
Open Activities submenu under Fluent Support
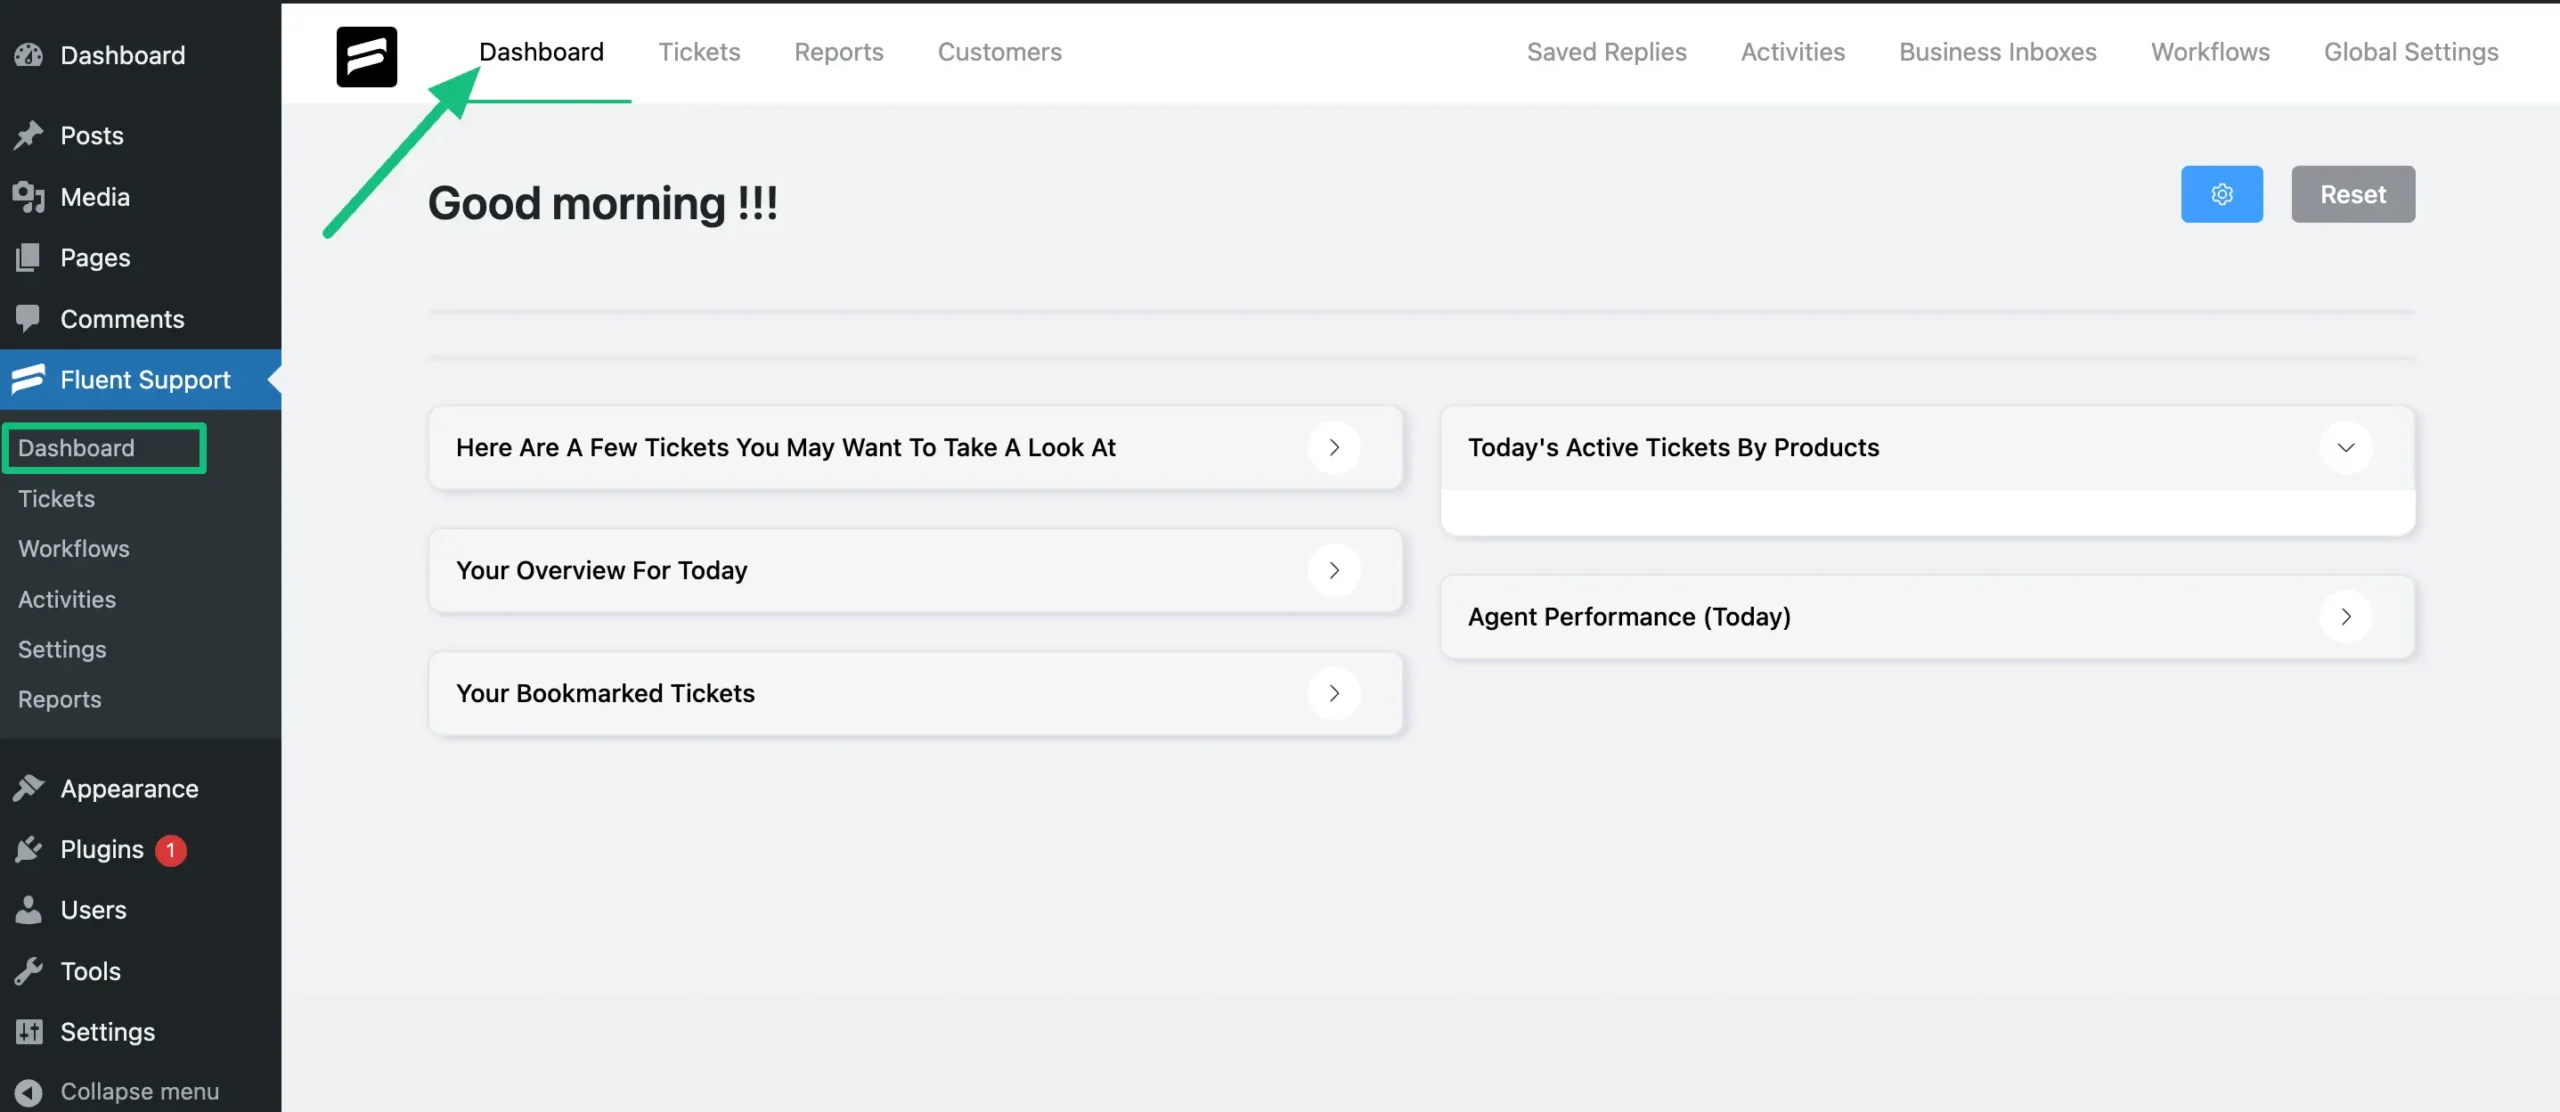coord(67,599)
